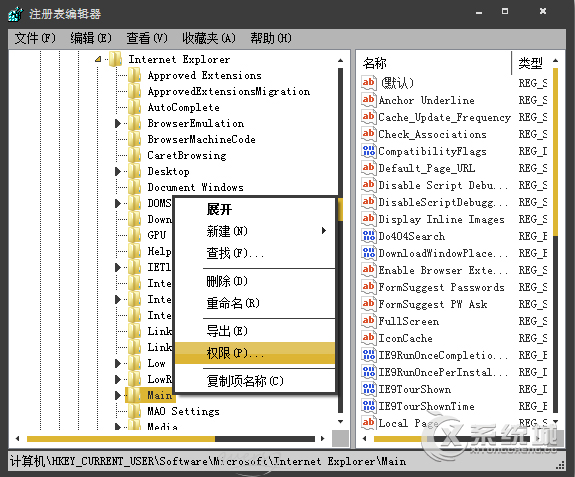Open the 收藏夹(A) menu
The height and width of the screenshot is (477, 575).
tap(209, 38)
